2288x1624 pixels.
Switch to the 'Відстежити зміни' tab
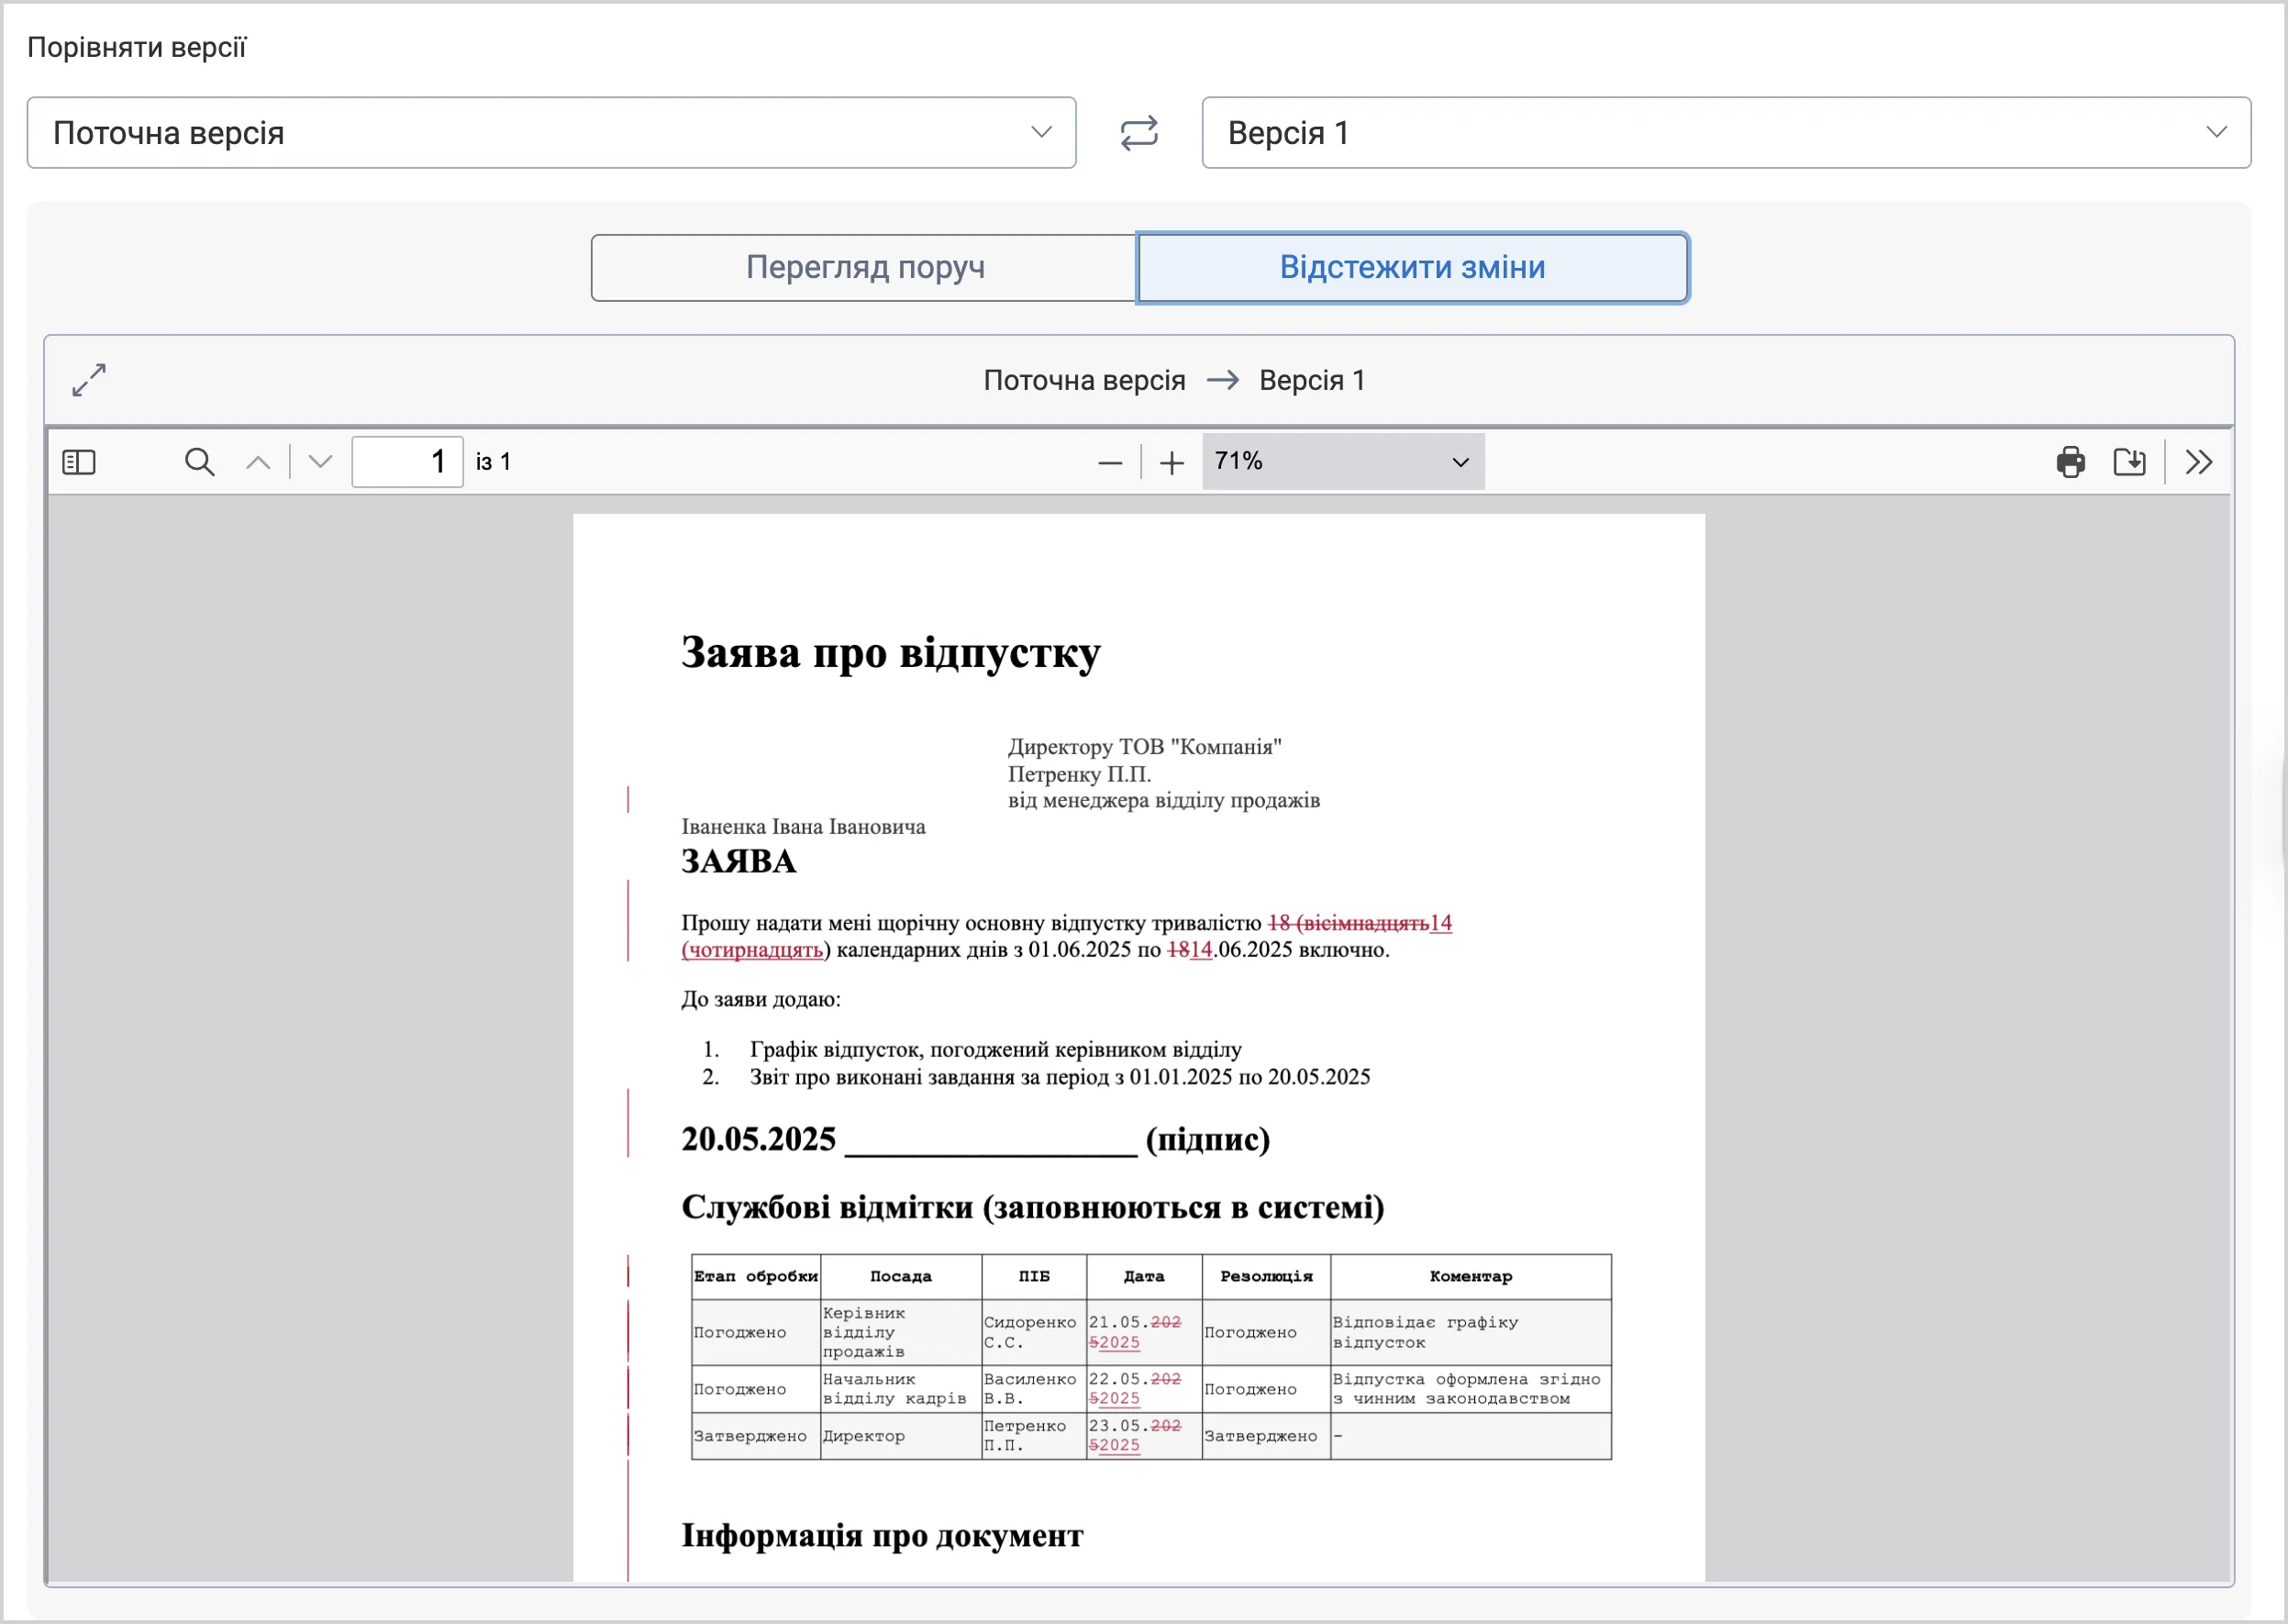[1413, 268]
